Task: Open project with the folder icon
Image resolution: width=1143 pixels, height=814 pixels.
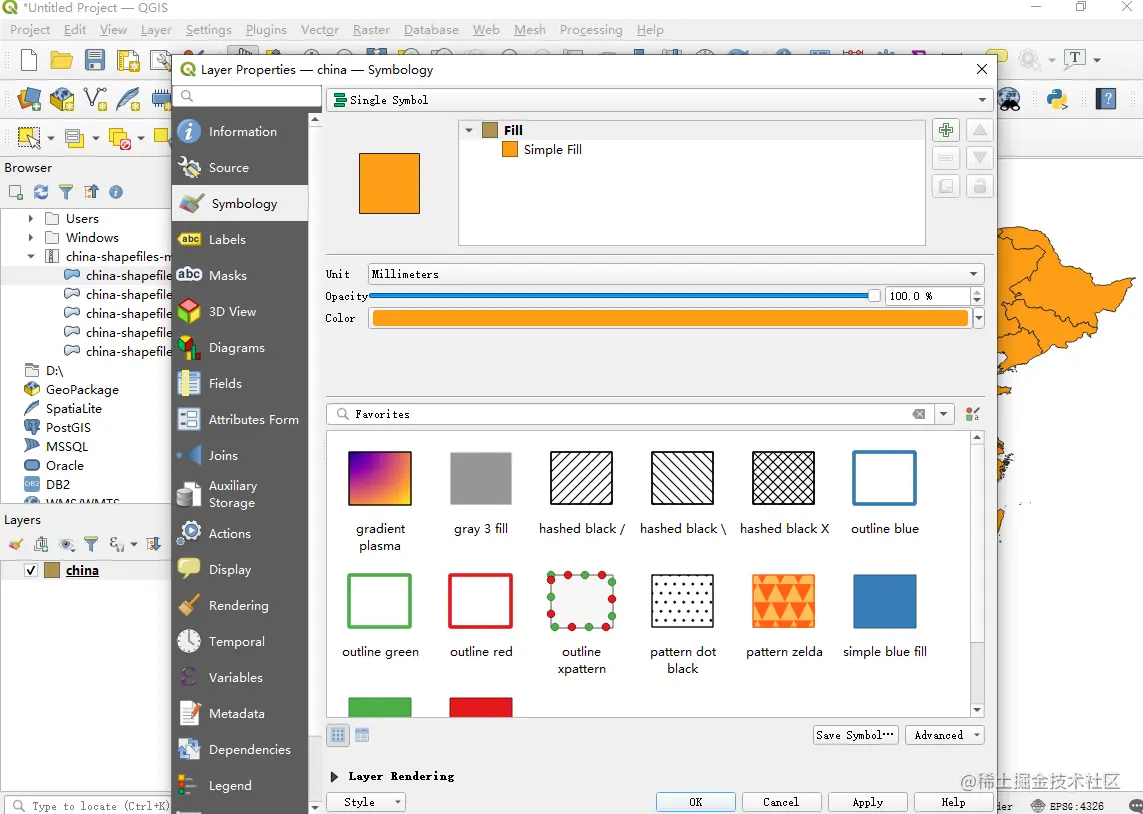Action: [61, 60]
